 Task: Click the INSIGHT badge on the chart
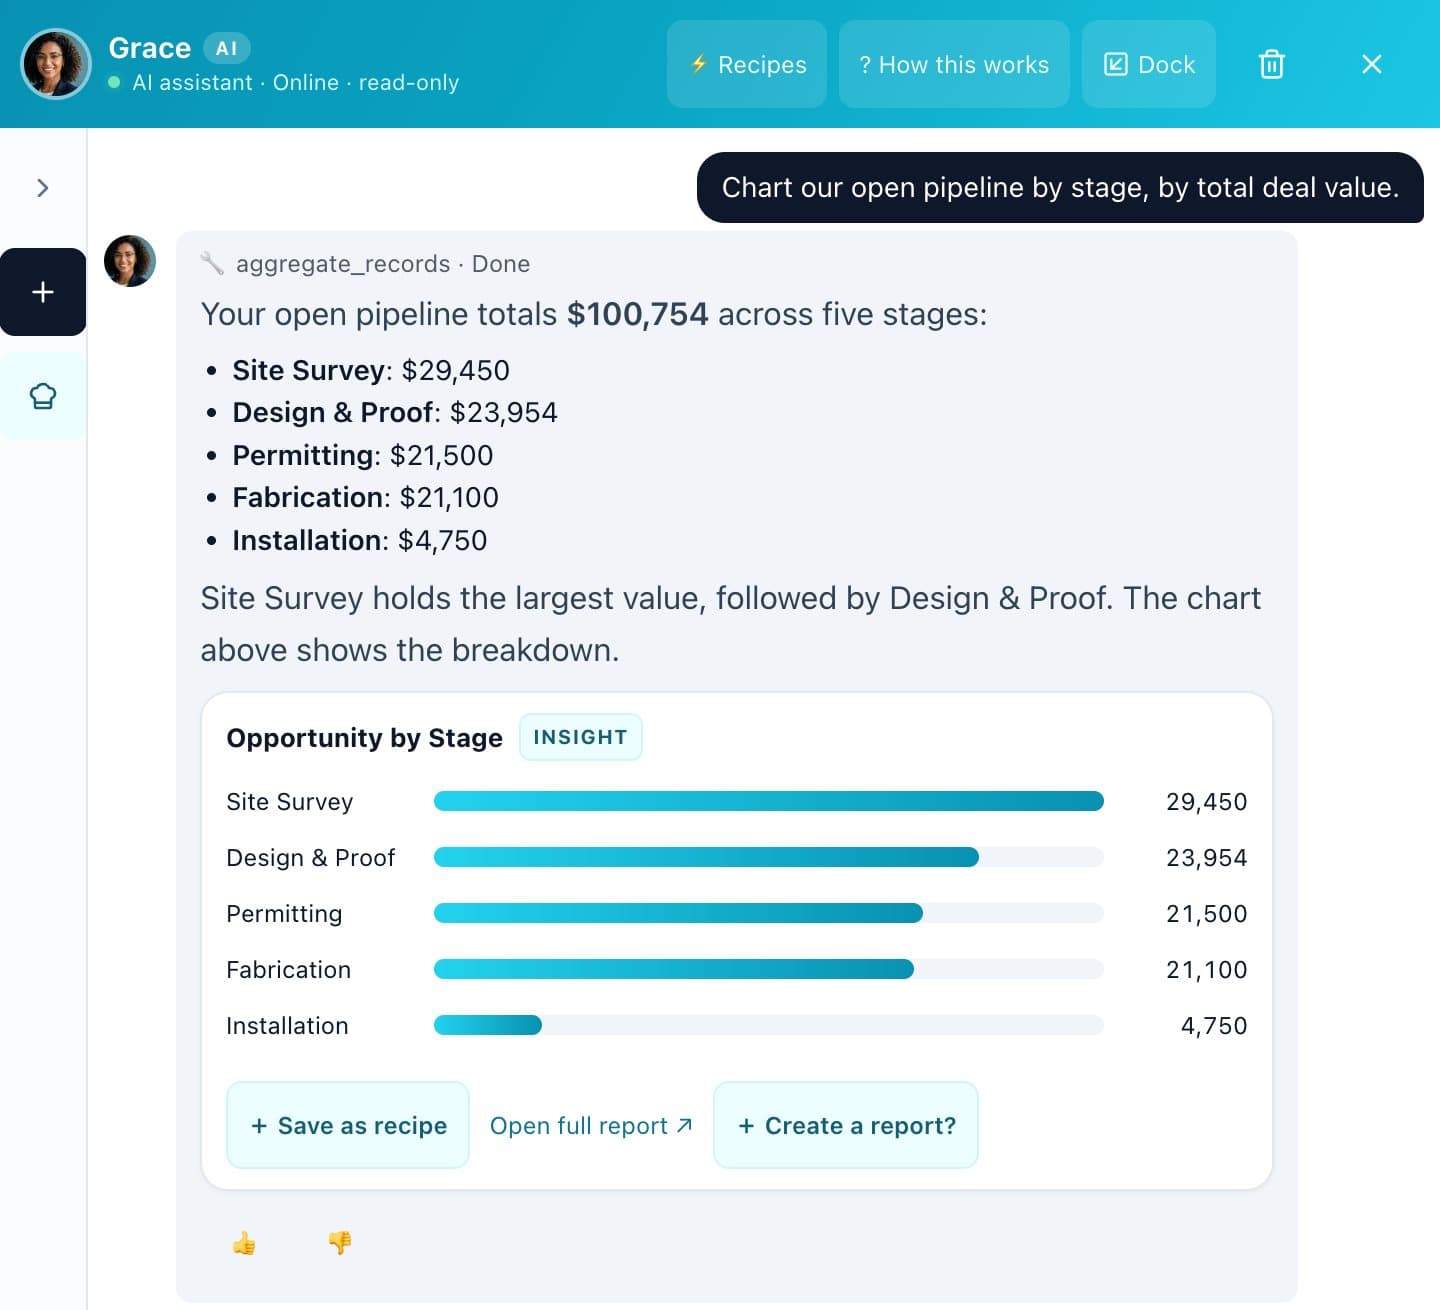pos(580,737)
